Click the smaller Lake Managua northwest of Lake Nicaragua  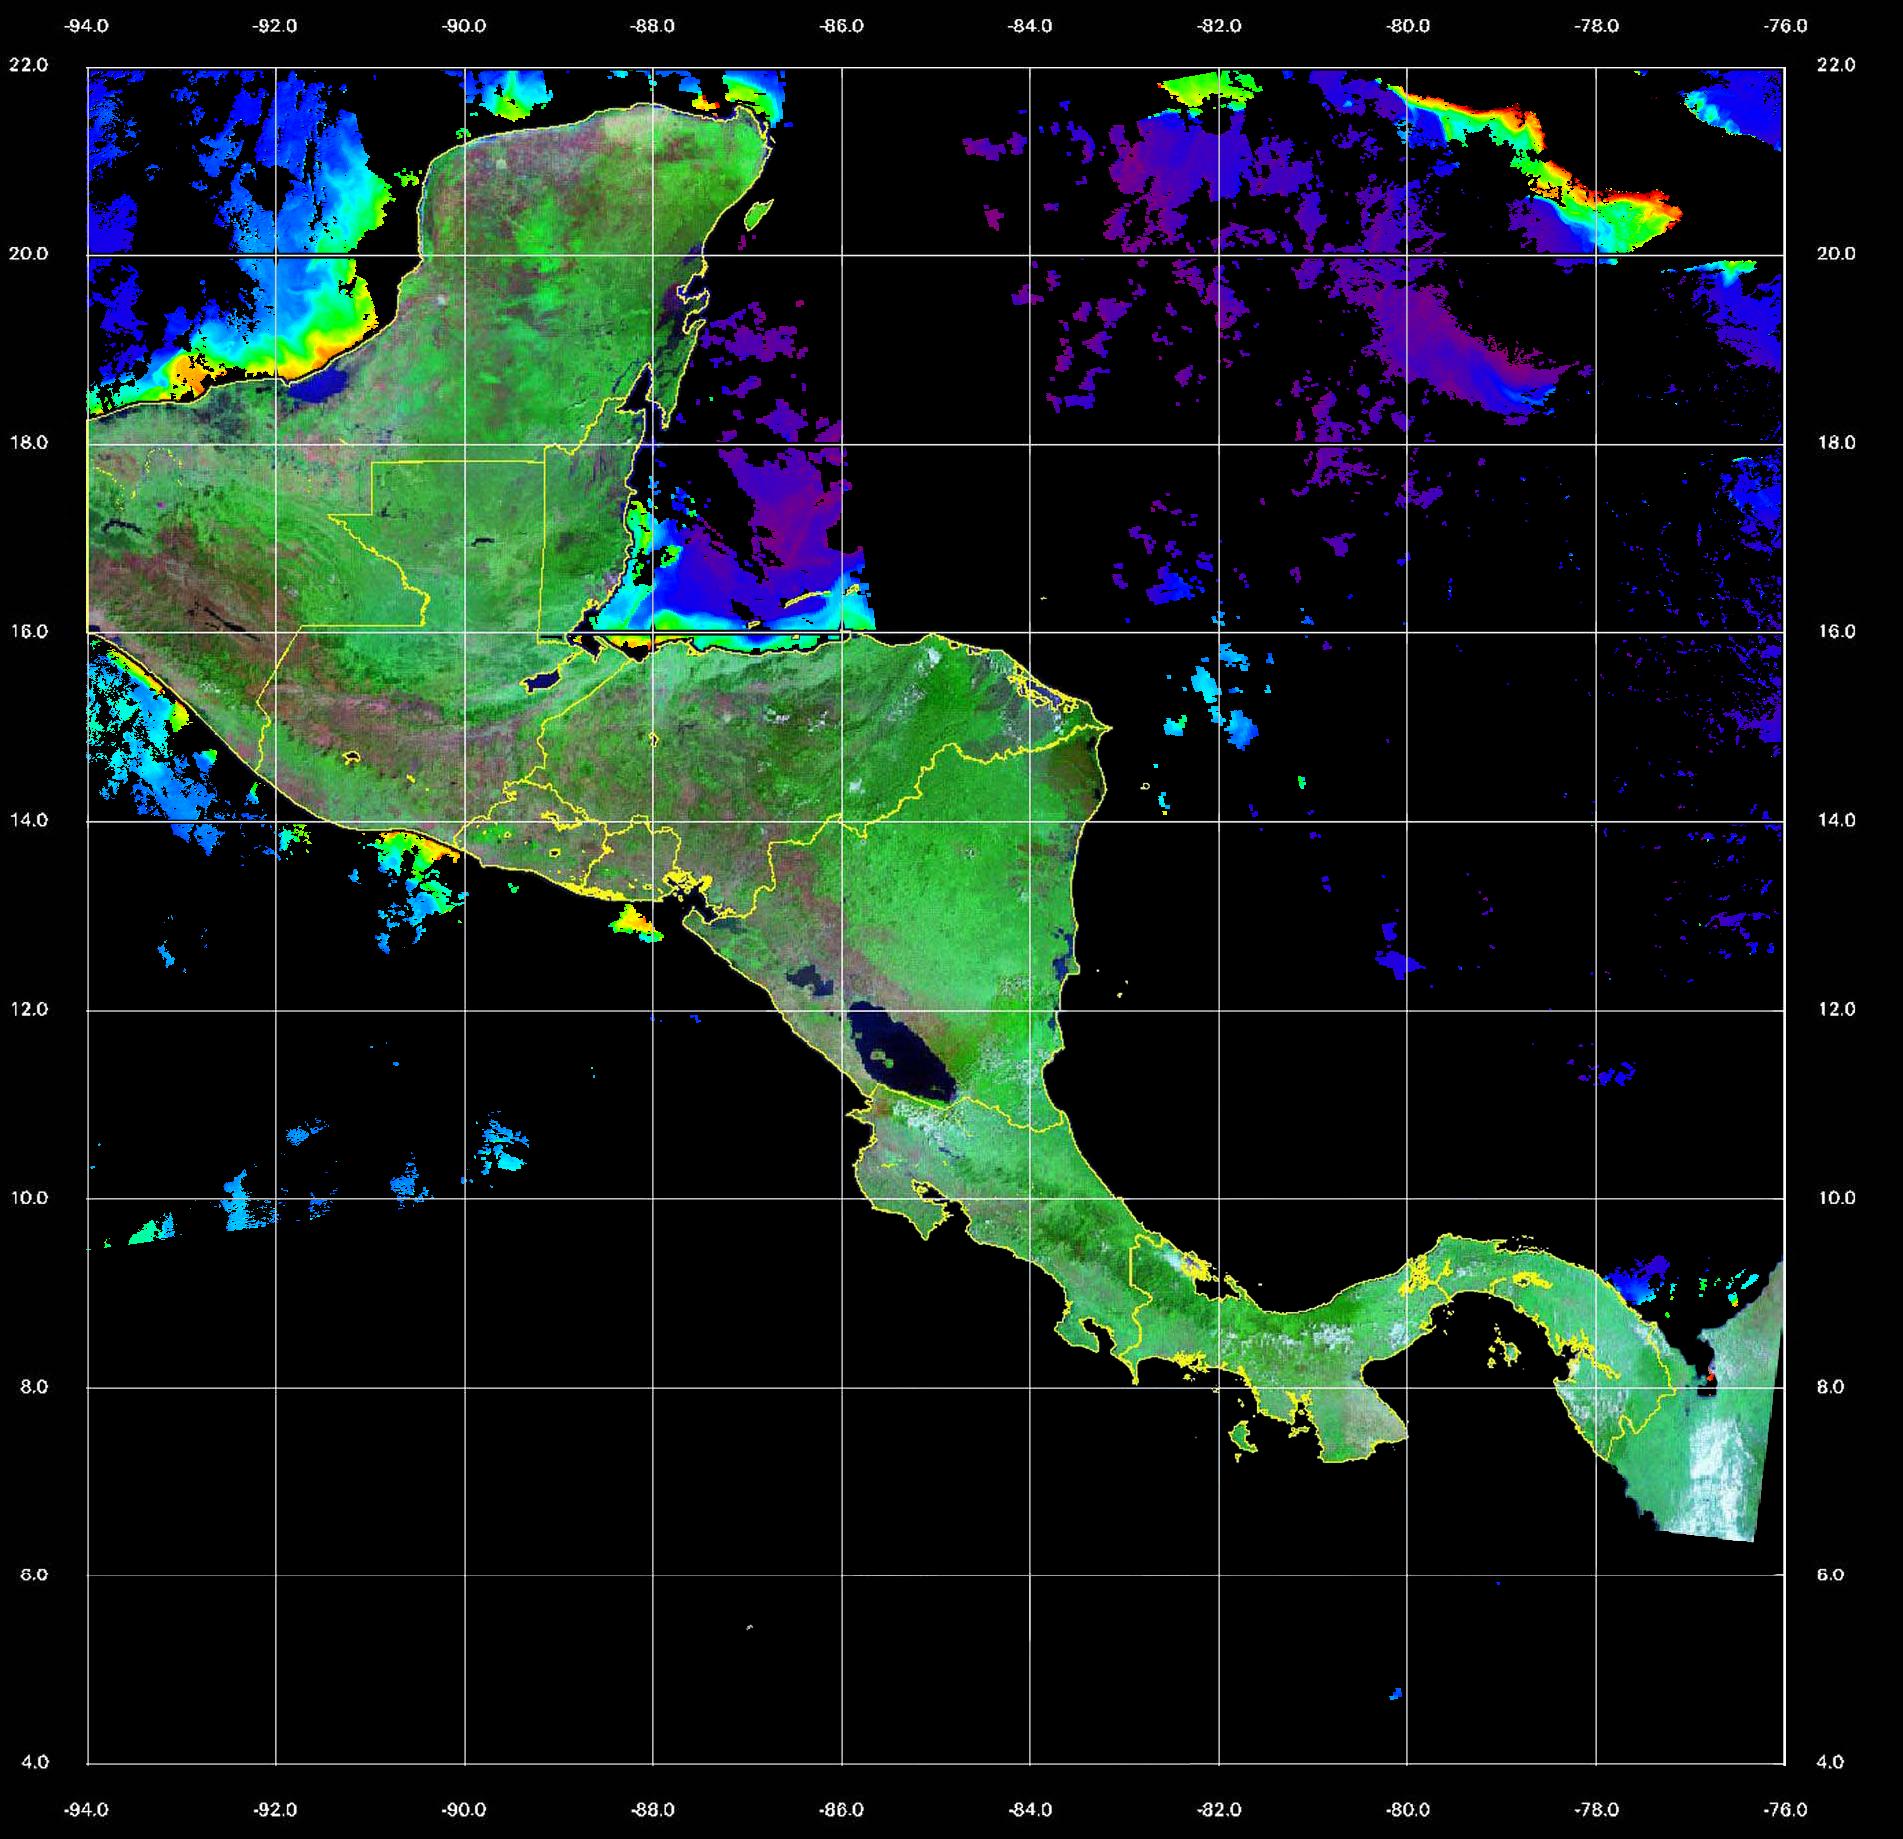point(810,980)
